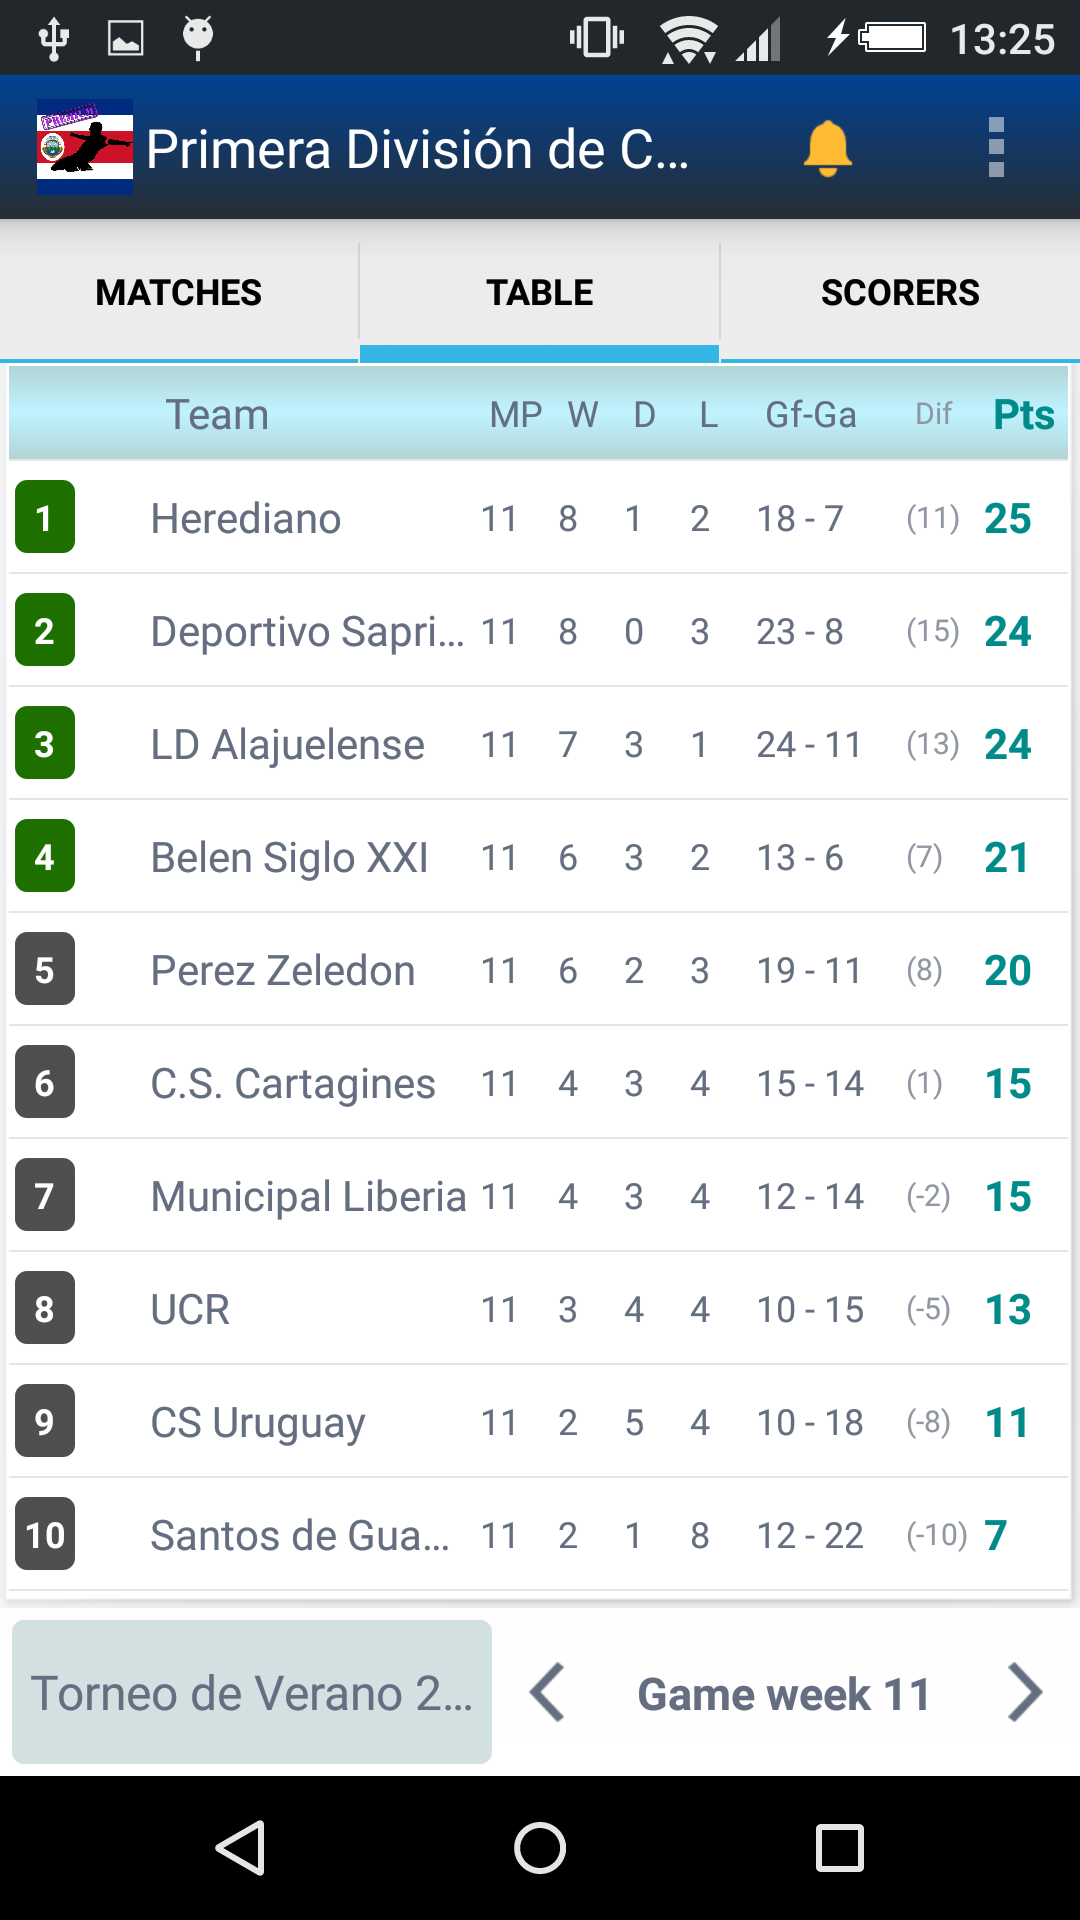Screen dimensions: 1080x1920
Task: Select position badge 1 next to Herediano
Action: tap(44, 518)
